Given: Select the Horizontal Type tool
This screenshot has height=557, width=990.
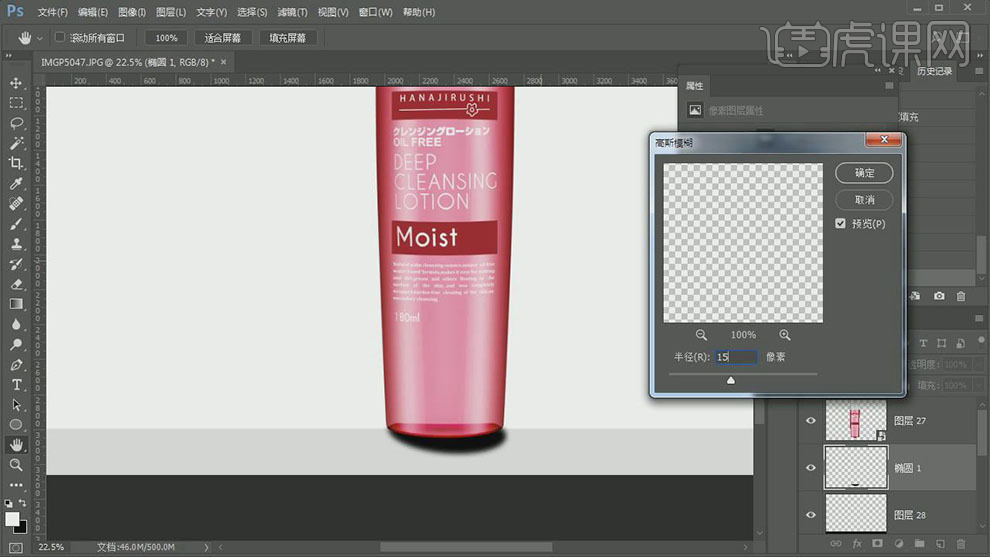Looking at the screenshot, I should [16, 385].
